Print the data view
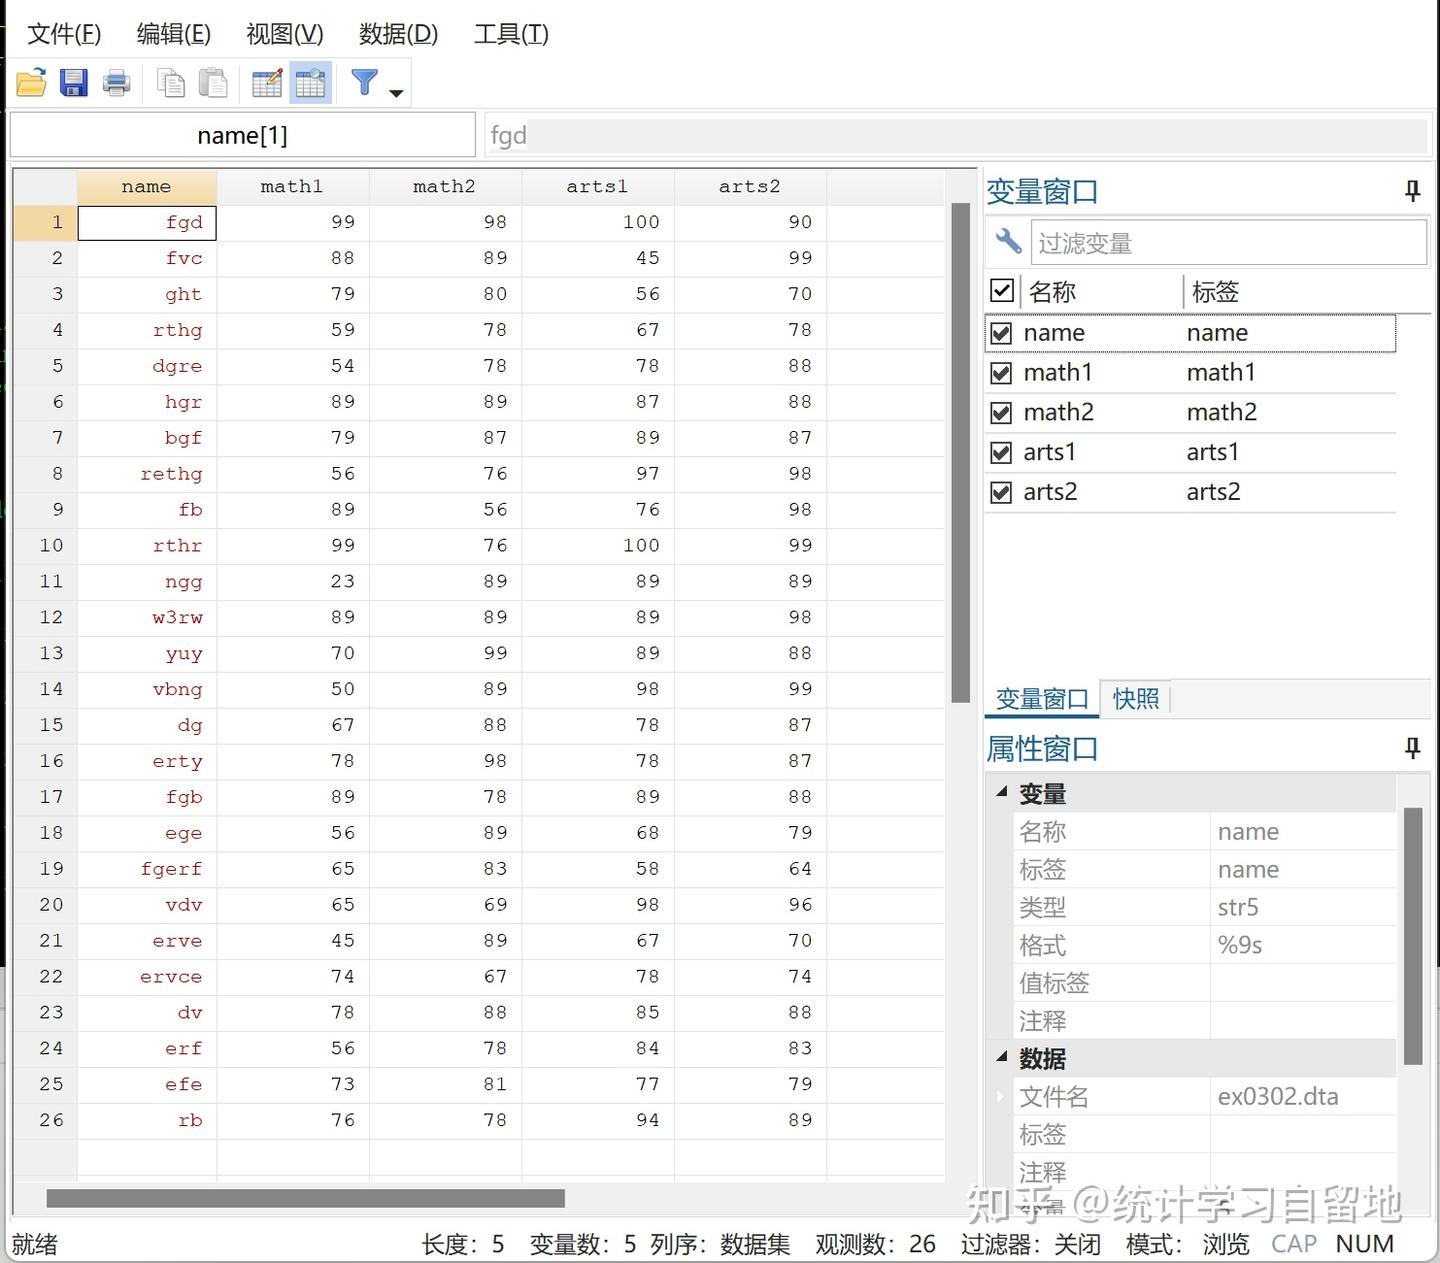The width and height of the screenshot is (1440, 1263). [x=117, y=82]
